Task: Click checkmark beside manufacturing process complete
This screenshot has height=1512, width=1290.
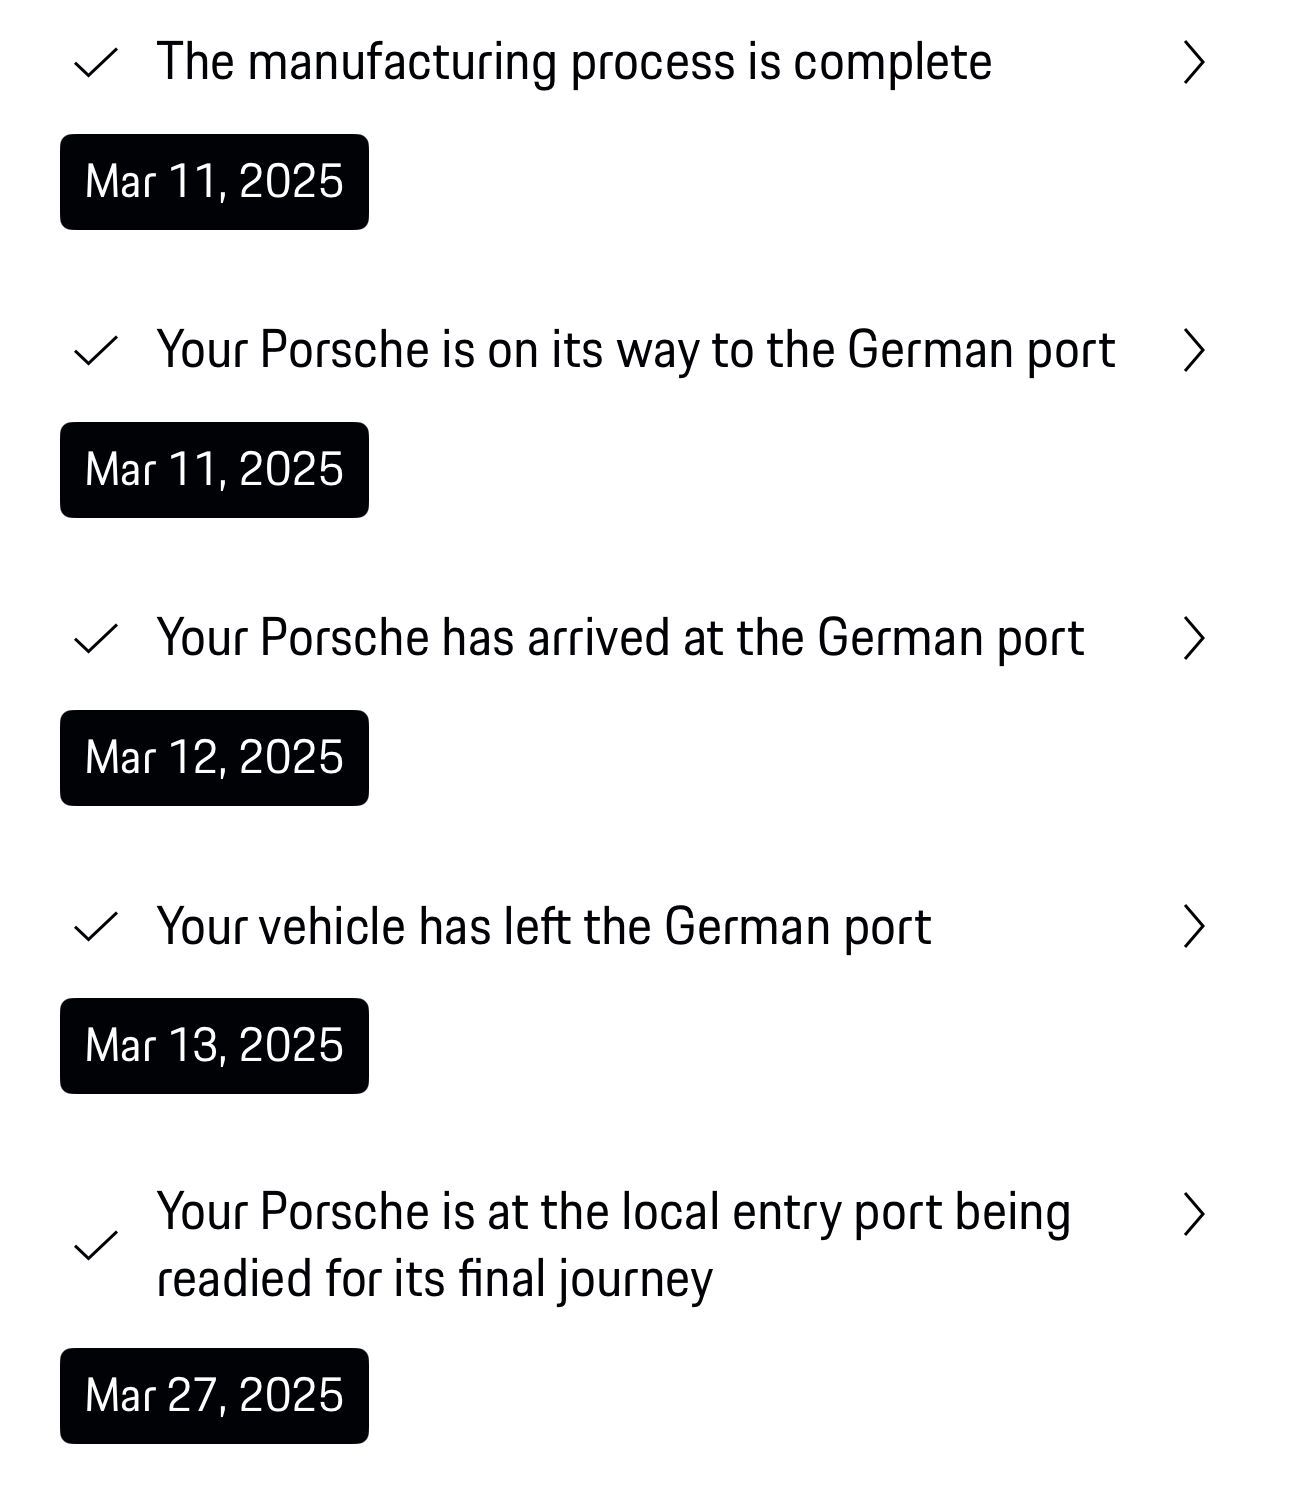Action: click(x=96, y=64)
